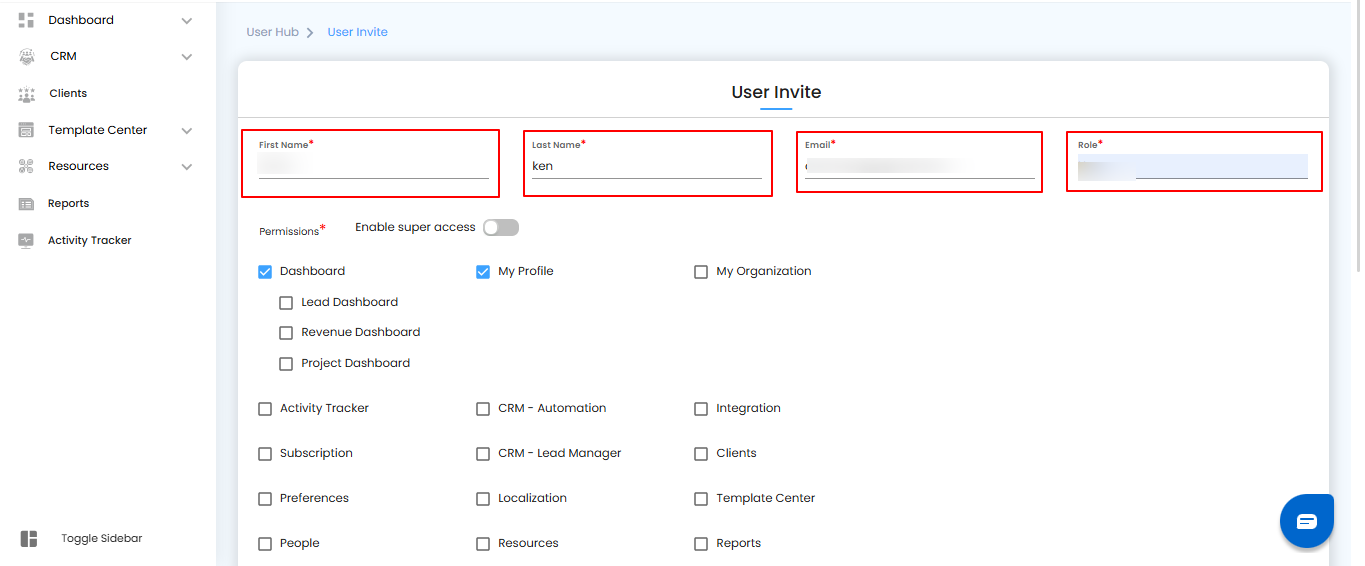Expand the Dashboard menu chevron
The height and width of the screenshot is (566, 1365).
[187, 21]
